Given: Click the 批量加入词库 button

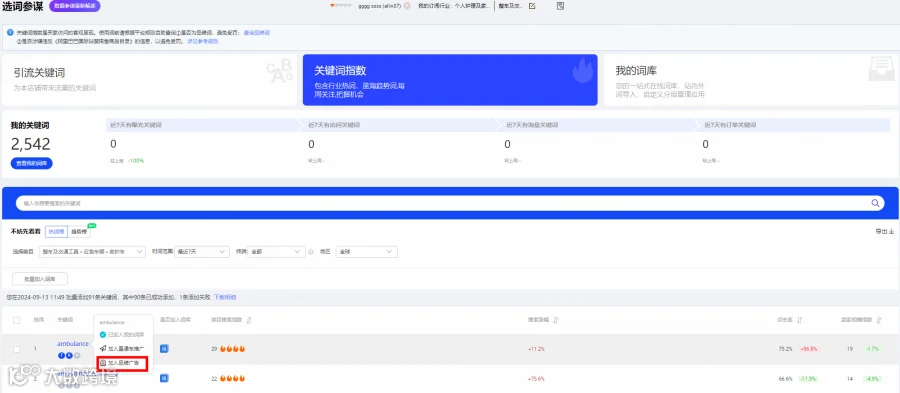Looking at the screenshot, I should tap(40, 279).
